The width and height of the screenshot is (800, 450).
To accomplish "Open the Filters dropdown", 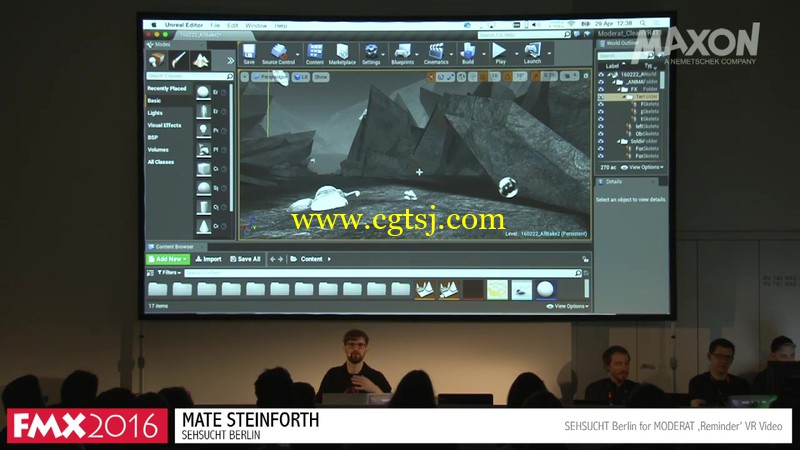I will [x=169, y=272].
